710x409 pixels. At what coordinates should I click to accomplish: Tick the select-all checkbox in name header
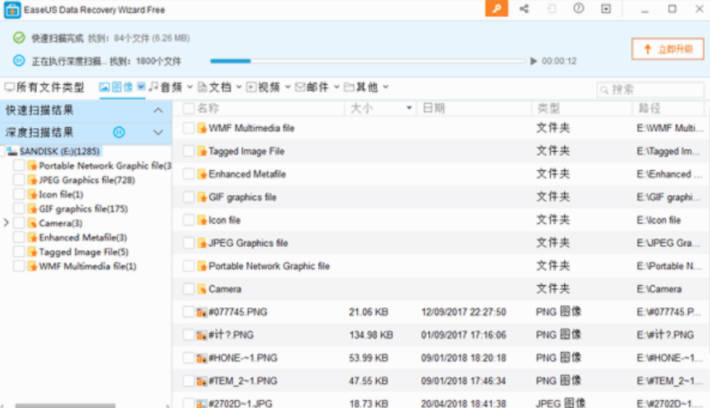tap(188, 108)
